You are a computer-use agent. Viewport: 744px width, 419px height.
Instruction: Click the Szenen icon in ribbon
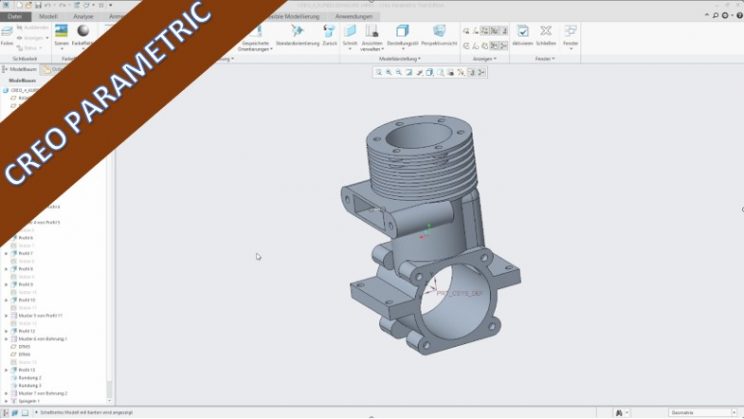click(61, 33)
